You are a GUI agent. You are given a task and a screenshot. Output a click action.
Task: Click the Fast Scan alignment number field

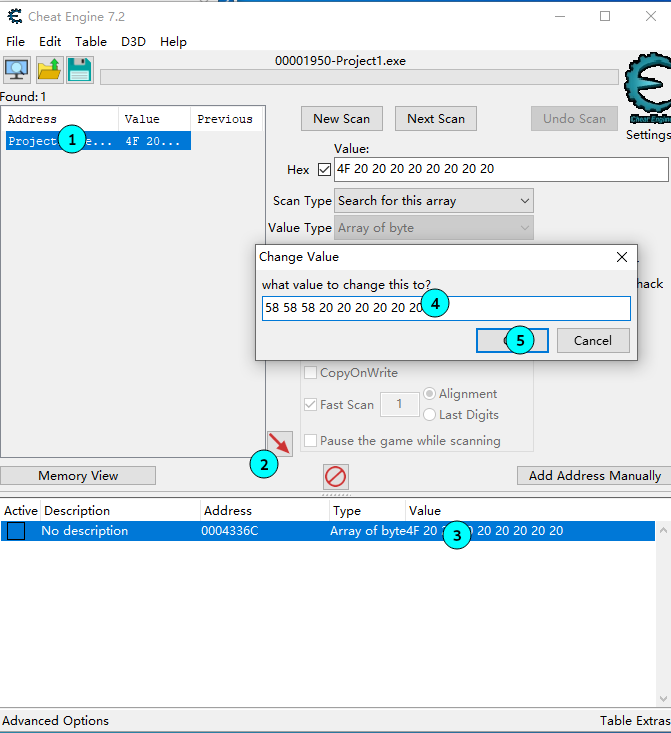pos(399,404)
